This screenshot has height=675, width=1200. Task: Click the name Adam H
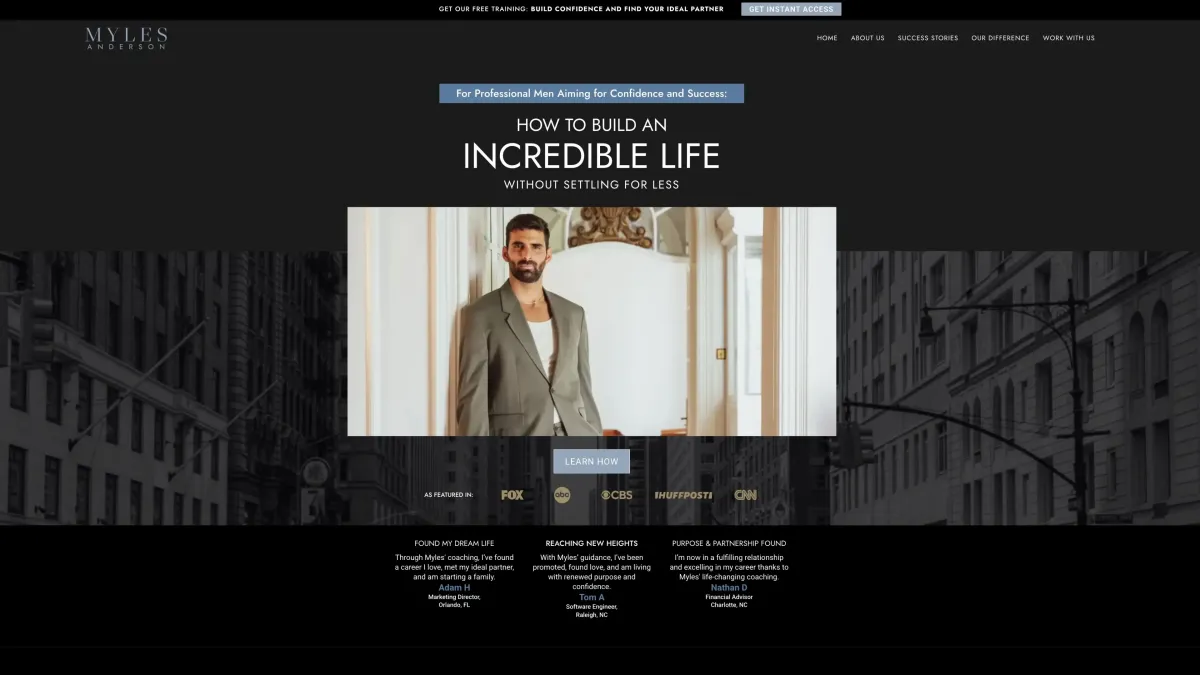[x=454, y=588]
